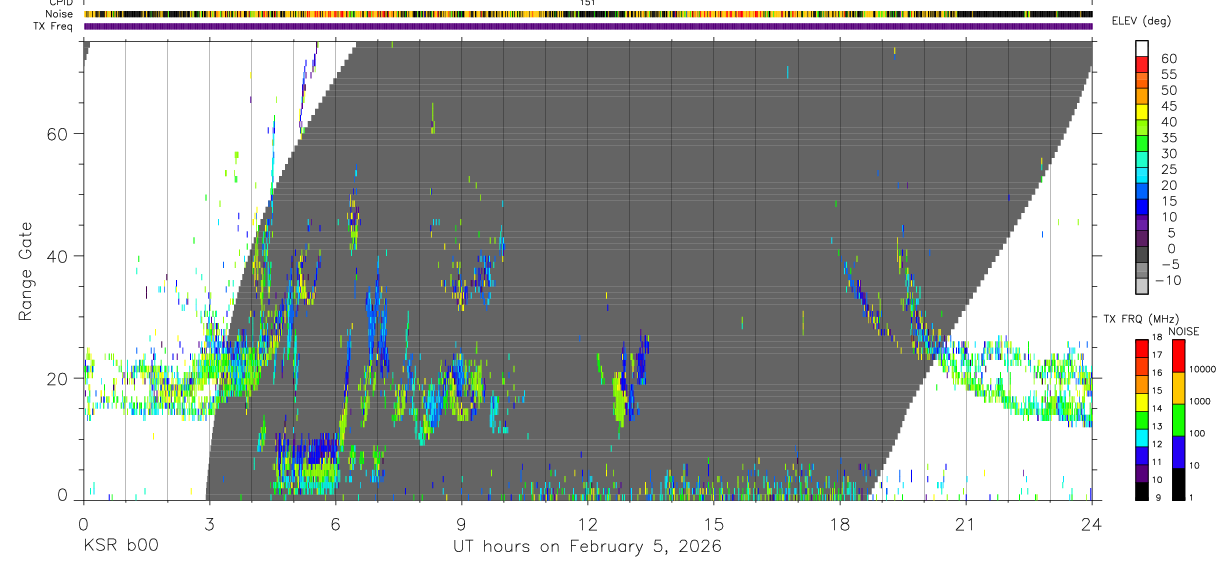Click the light gray bottom ELEV swatch

pos(1142,286)
